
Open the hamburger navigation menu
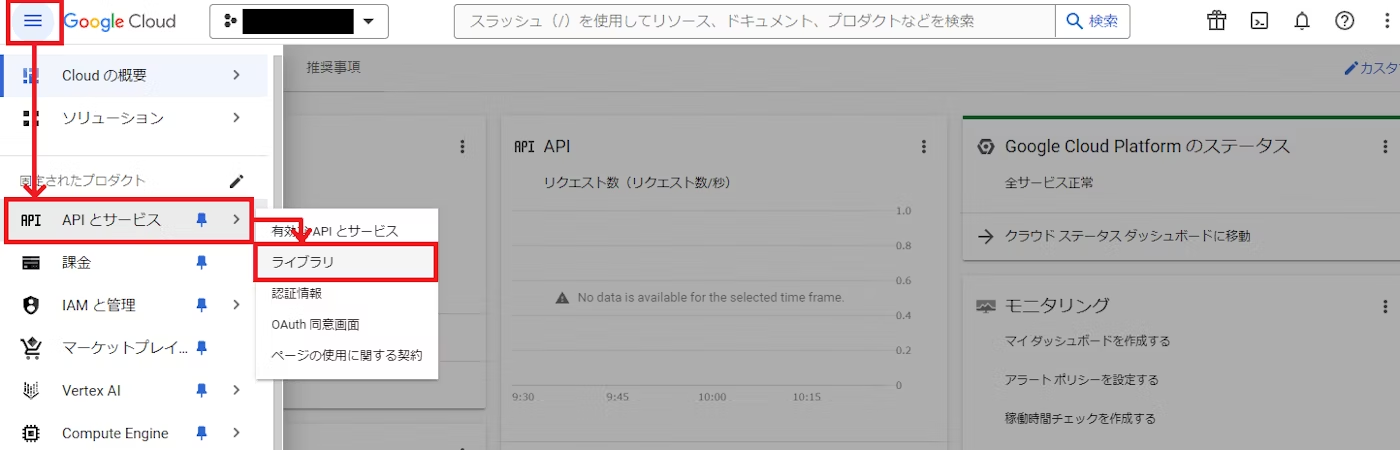tap(32, 21)
